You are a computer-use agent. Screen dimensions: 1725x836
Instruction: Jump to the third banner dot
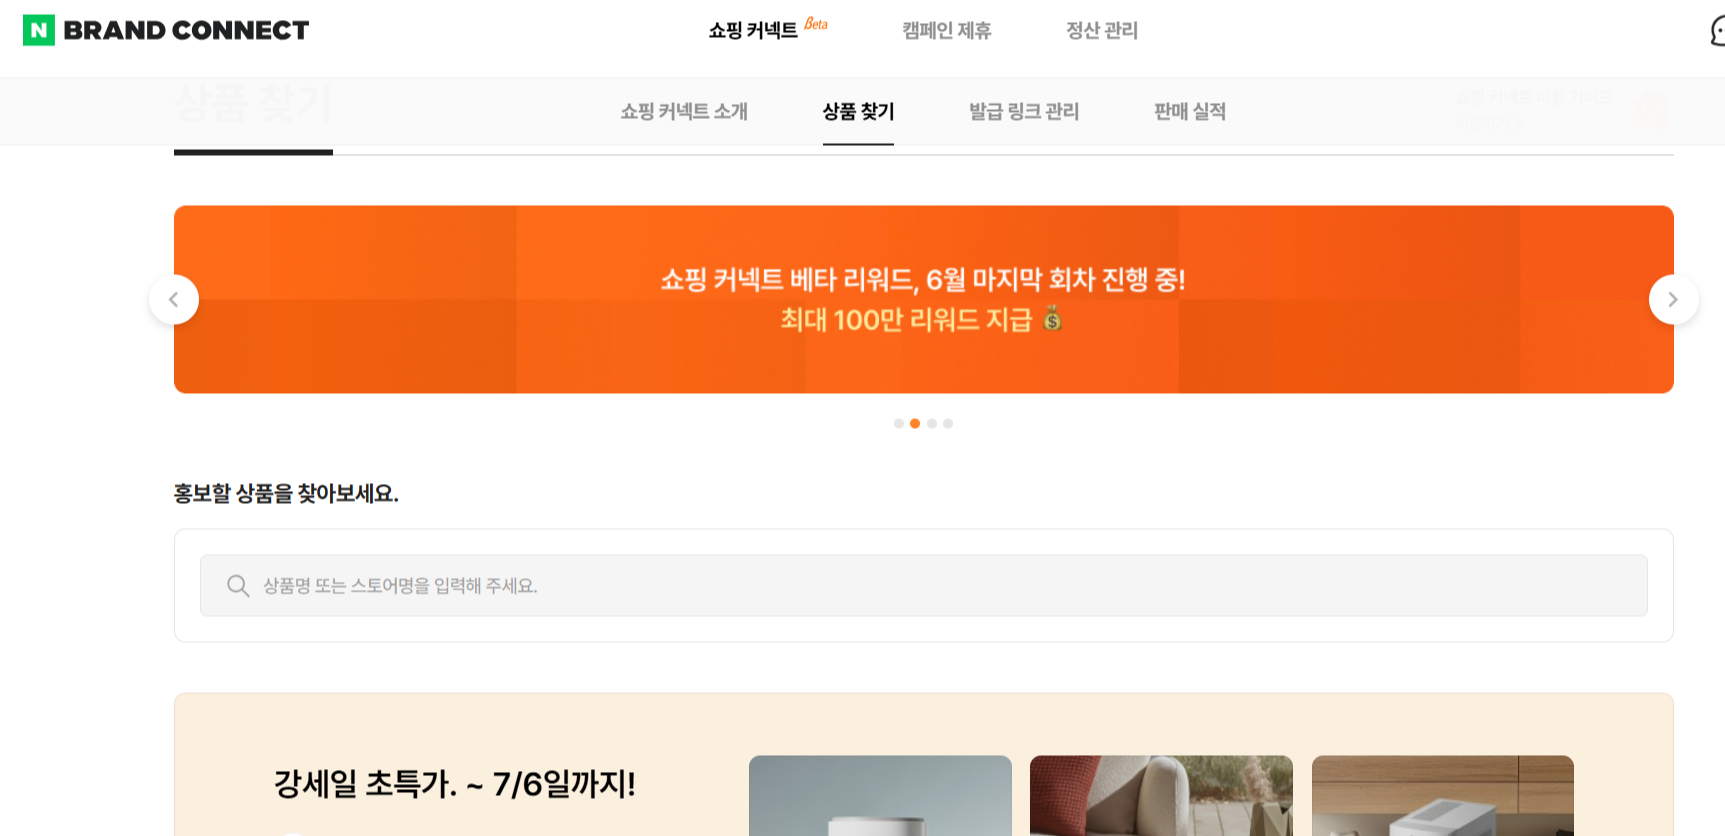point(932,423)
